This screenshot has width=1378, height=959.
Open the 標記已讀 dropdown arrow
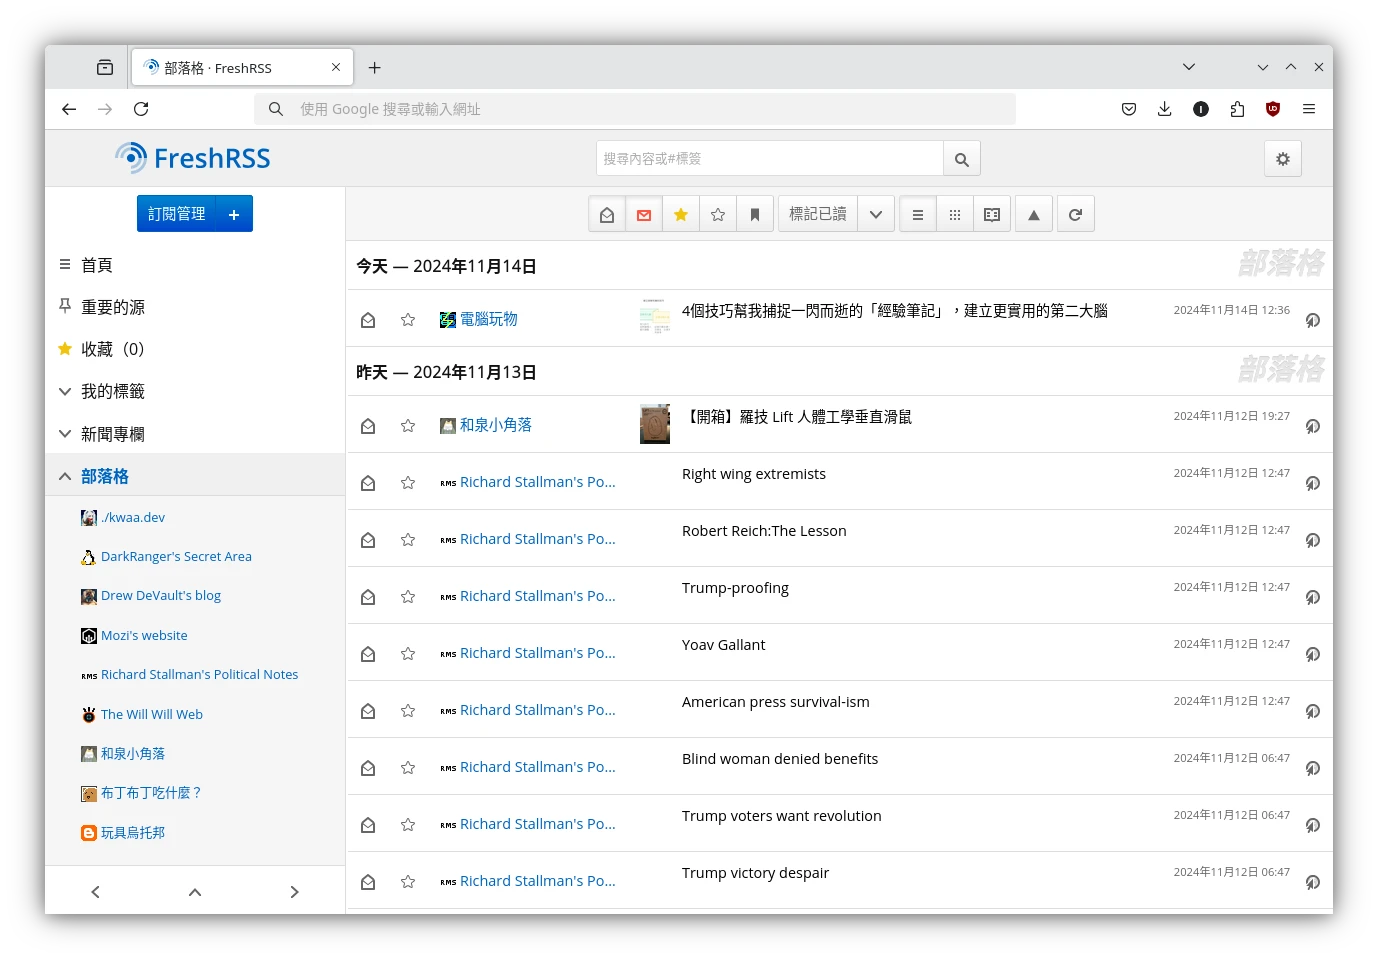coord(876,214)
